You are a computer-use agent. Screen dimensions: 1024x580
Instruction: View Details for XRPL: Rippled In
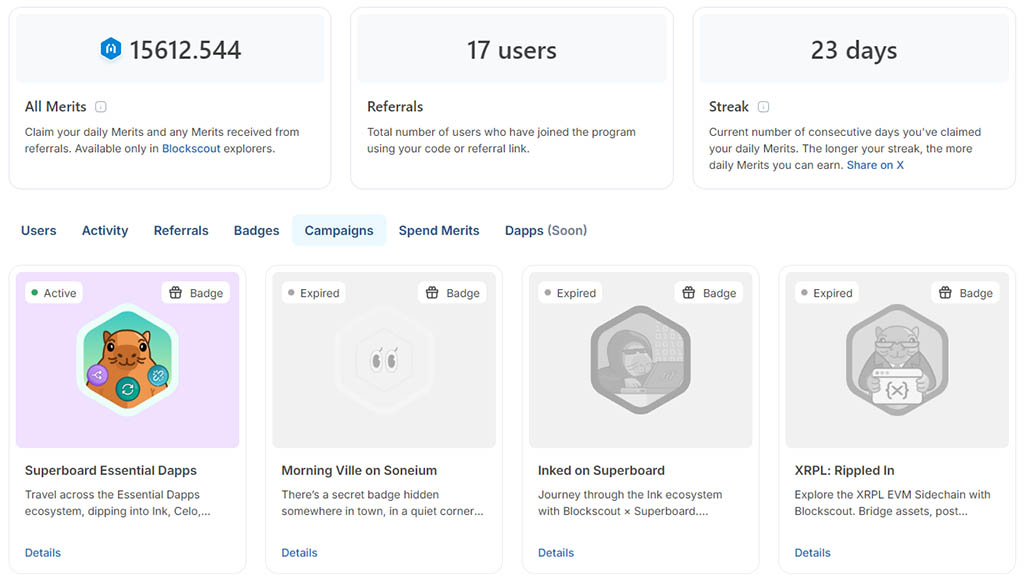point(812,552)
